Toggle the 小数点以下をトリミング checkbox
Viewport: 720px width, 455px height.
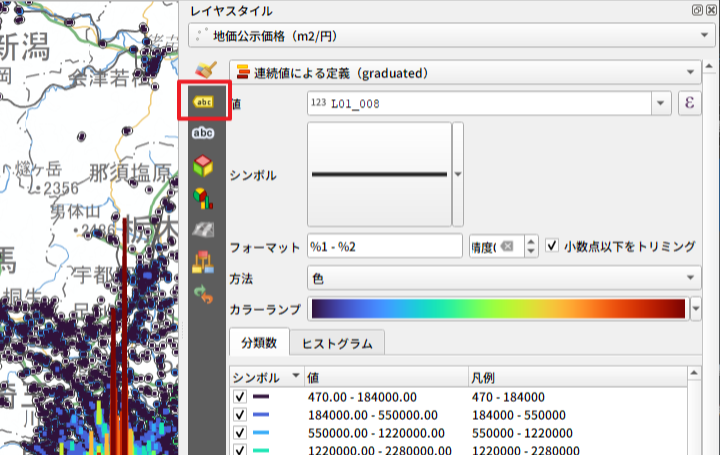pyautogui.click(x=553, y=246)
